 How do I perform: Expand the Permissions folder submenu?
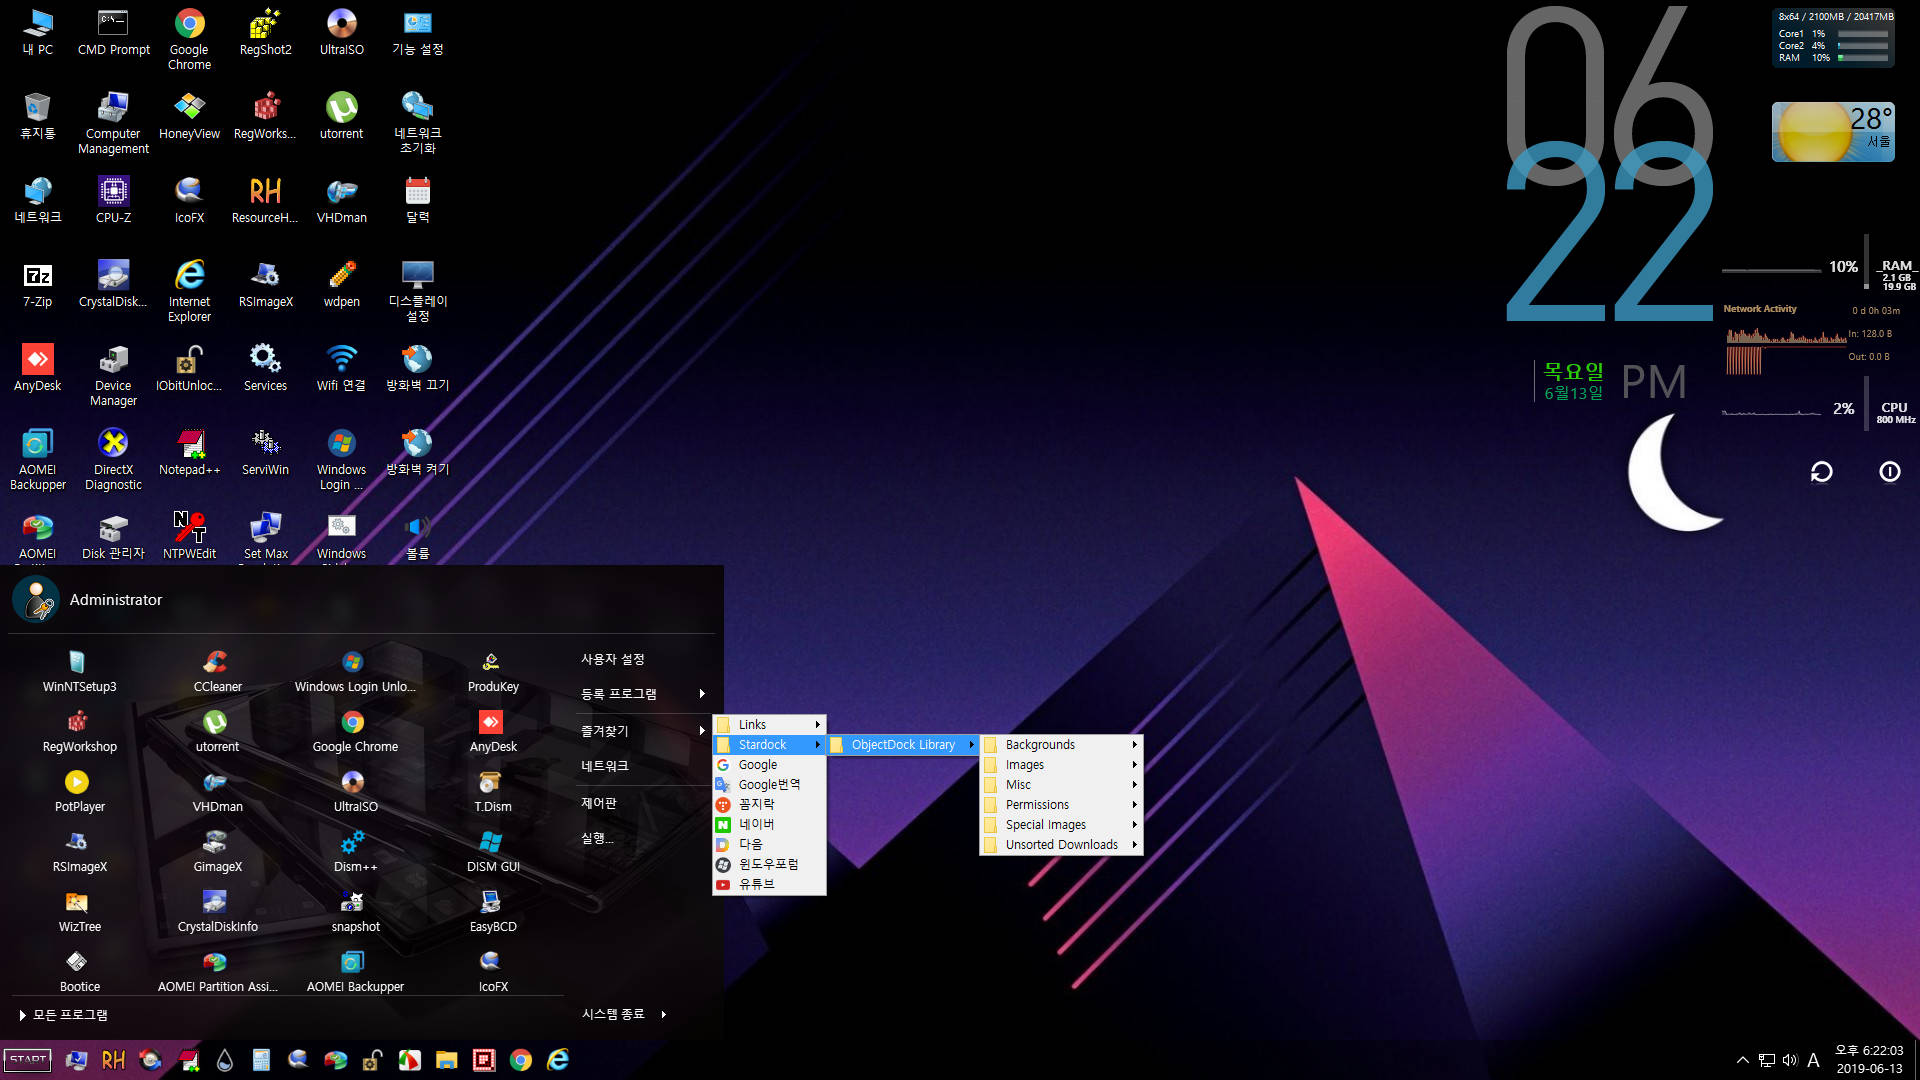tap(1061, 805)
